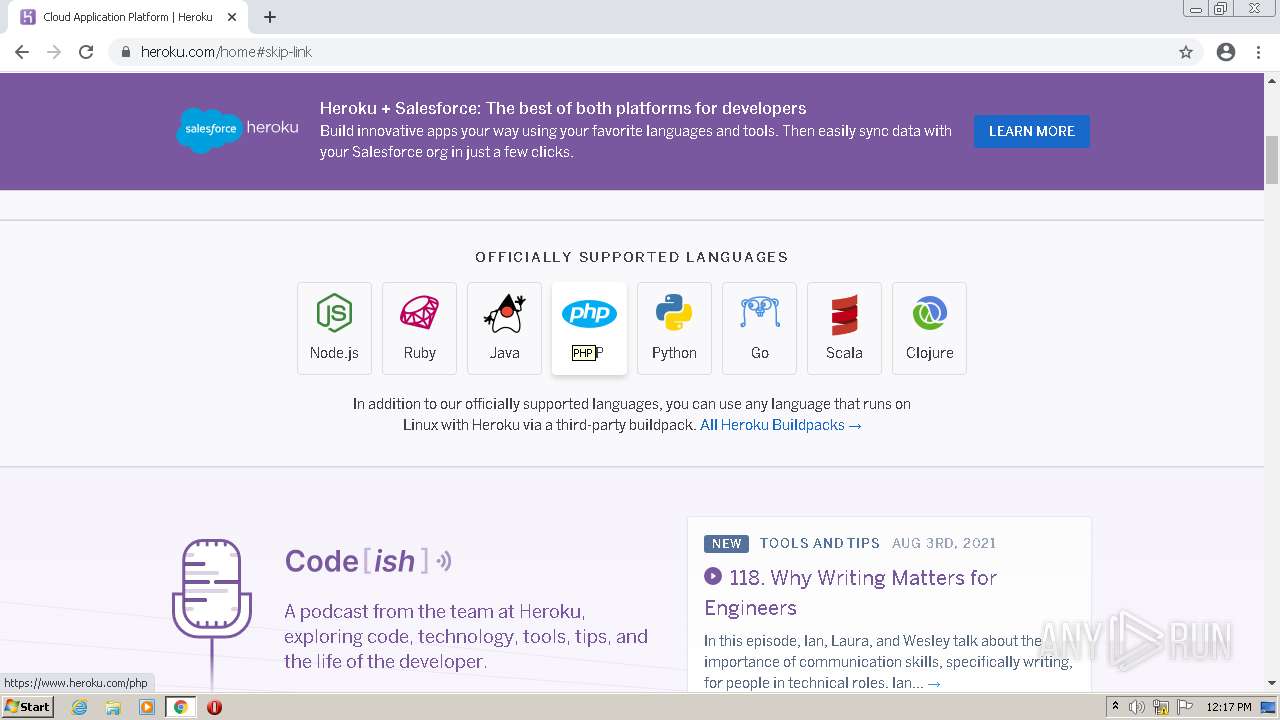Screen dimensions: 1280x720
Task: Show hidden system tray icons
Action: point(1115,707)
